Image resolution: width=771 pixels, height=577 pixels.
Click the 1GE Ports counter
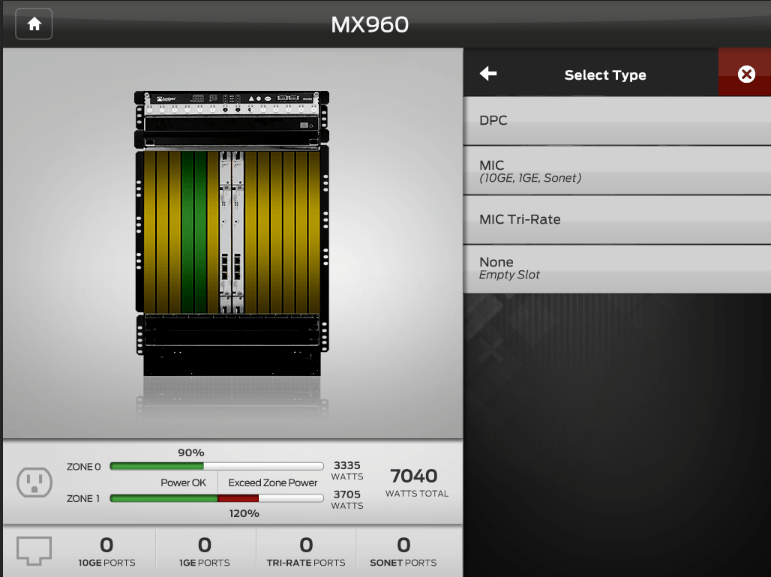tap(204, 551)
